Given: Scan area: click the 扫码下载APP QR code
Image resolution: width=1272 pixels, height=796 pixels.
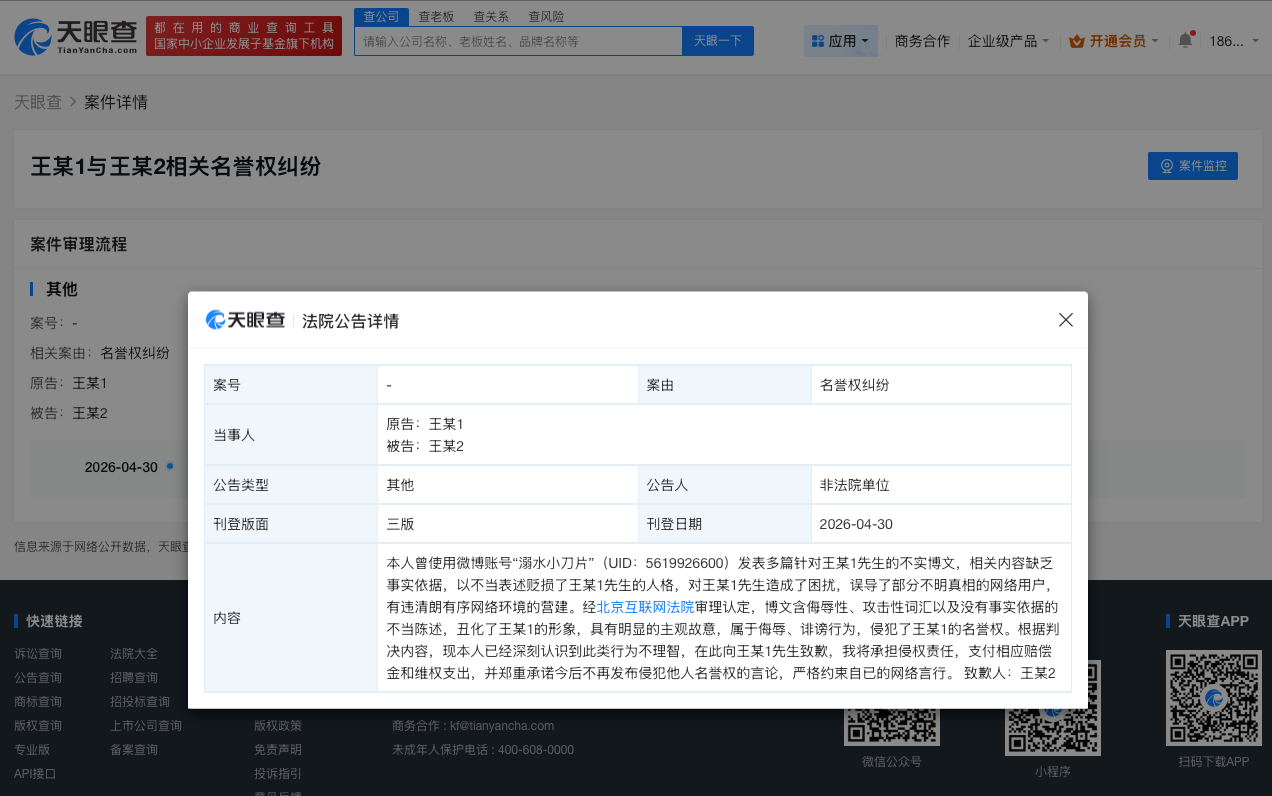Looking at the screenshot, I should click(1213, 697).
